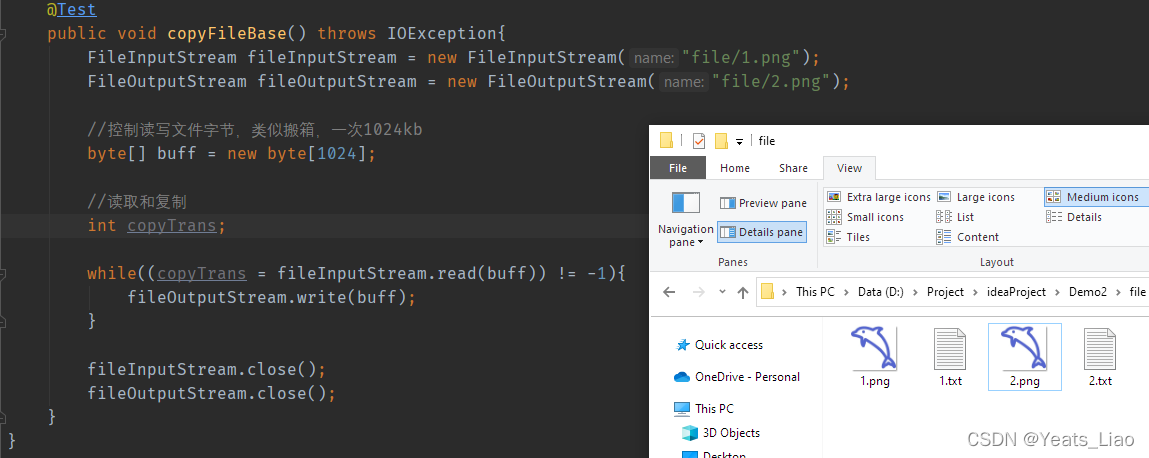Select the 1.png file thumbnail
Viewport: 1149px width, 458px height.
point(874,356)
